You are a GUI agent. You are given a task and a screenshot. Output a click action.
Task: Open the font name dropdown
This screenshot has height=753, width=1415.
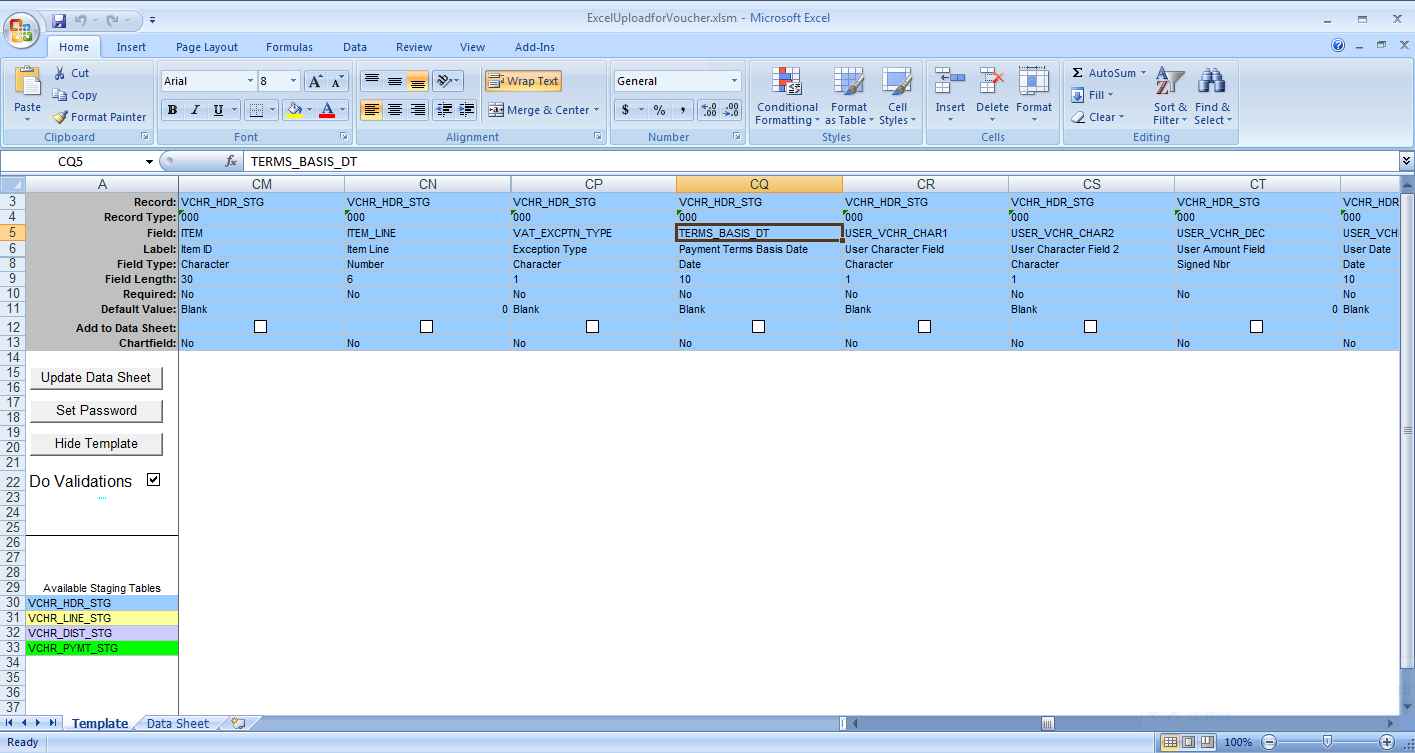[x=249, y=81]
